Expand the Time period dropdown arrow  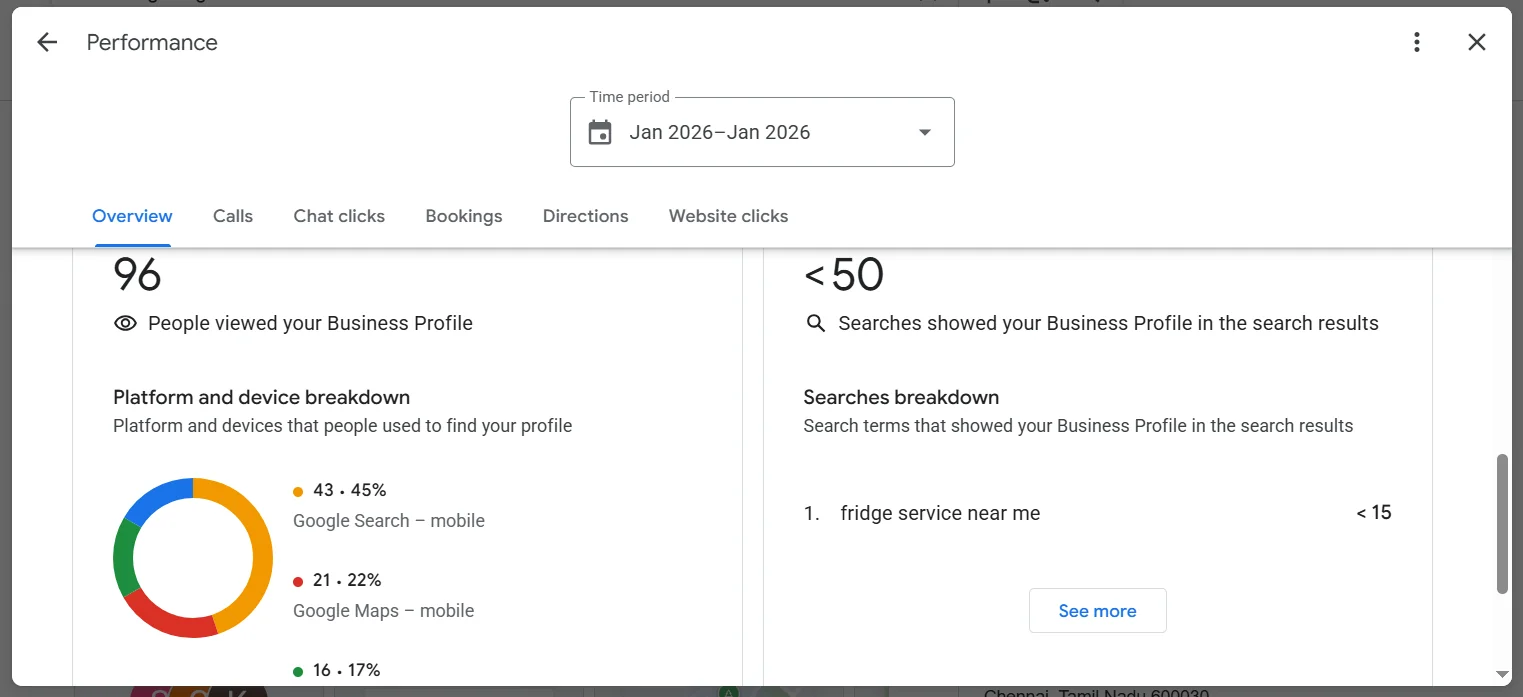(925, 132)
